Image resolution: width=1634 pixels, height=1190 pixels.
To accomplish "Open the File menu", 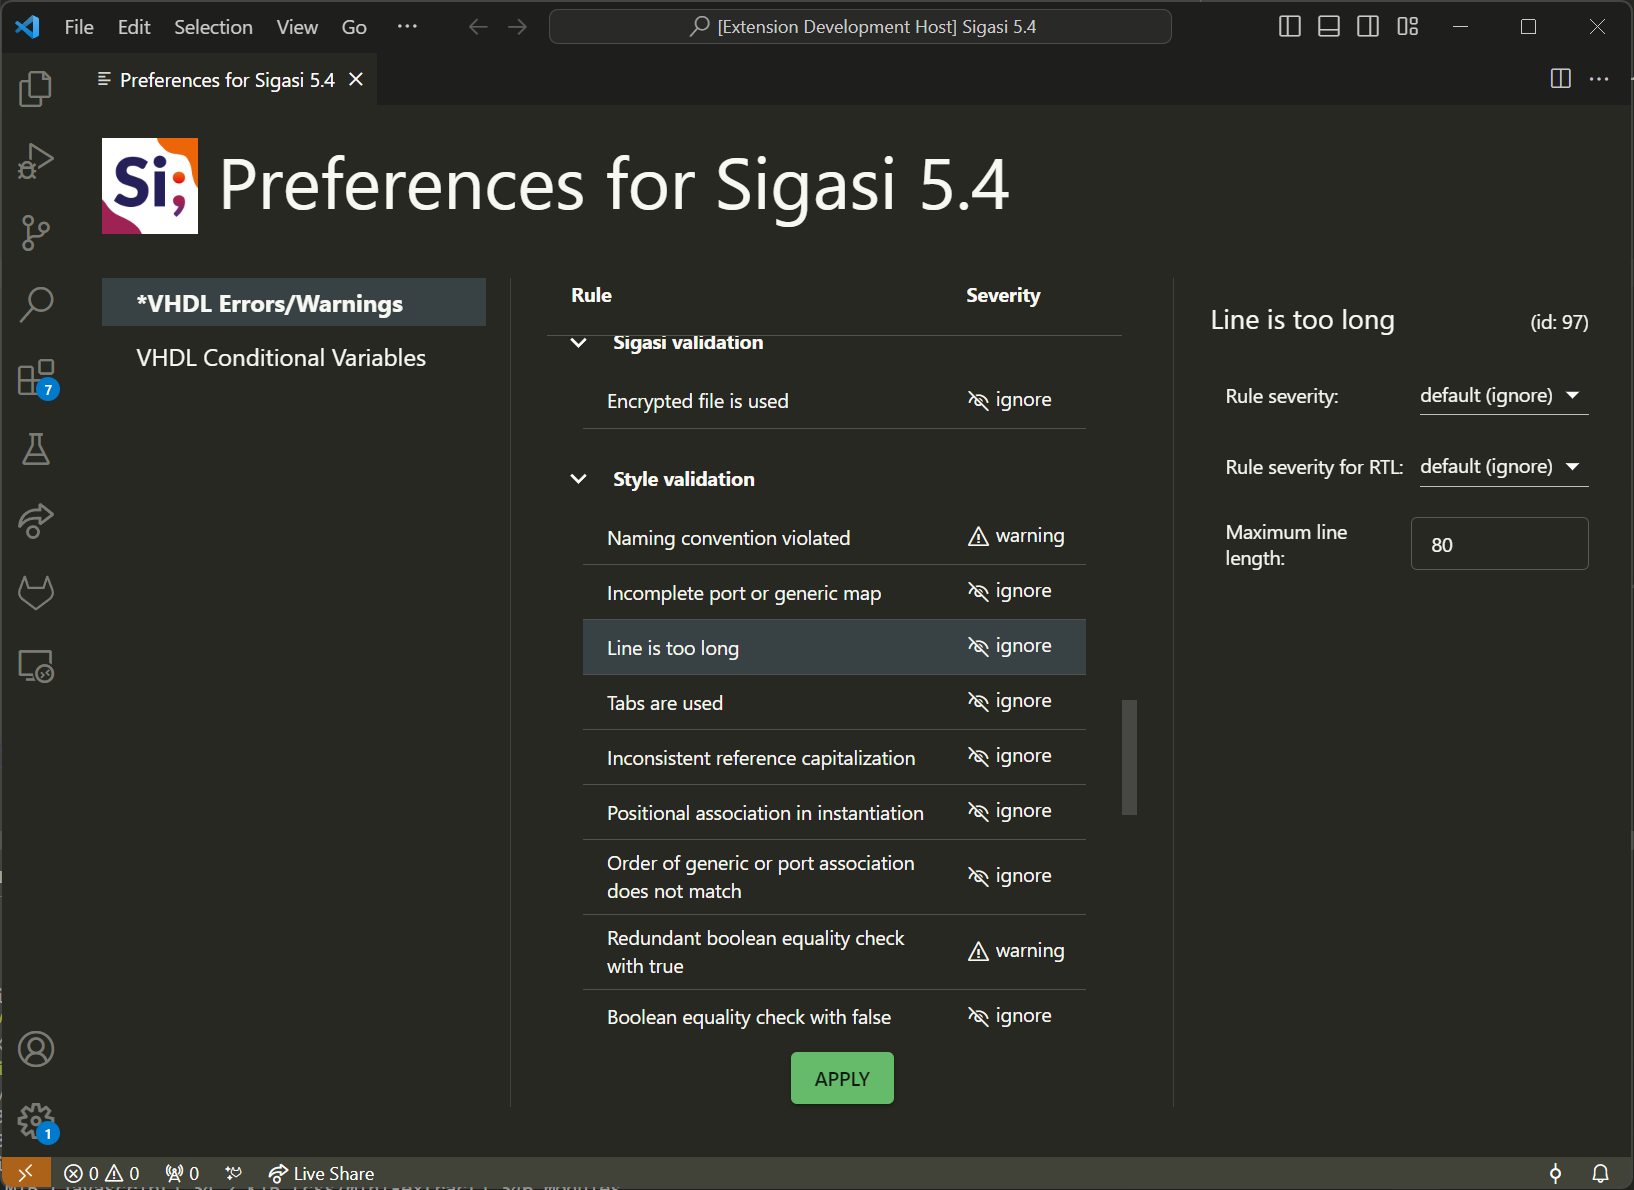I will 79,27.
